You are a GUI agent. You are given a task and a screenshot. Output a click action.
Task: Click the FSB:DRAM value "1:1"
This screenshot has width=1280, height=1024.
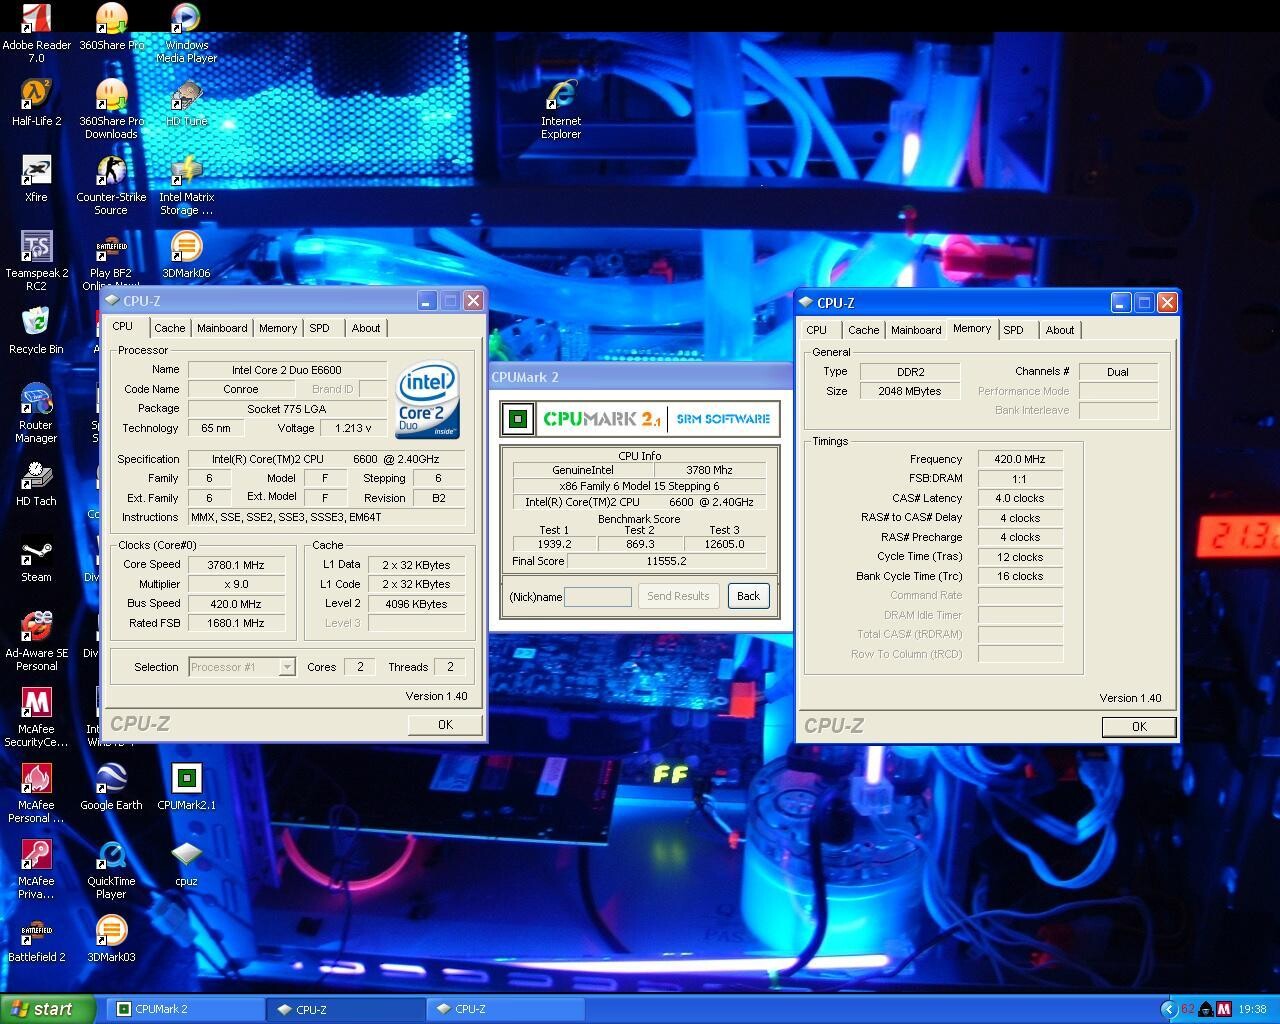[1019, 479]
